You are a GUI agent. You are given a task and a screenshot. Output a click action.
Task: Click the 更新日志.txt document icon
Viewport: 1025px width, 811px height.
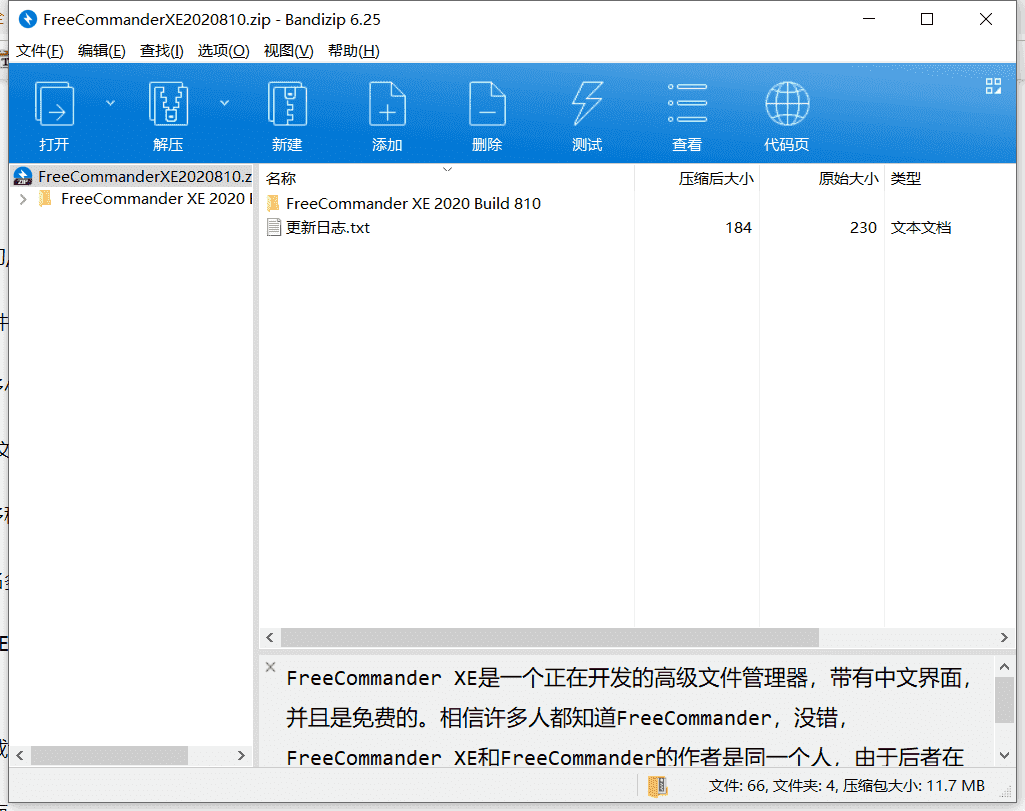(274, 227)
